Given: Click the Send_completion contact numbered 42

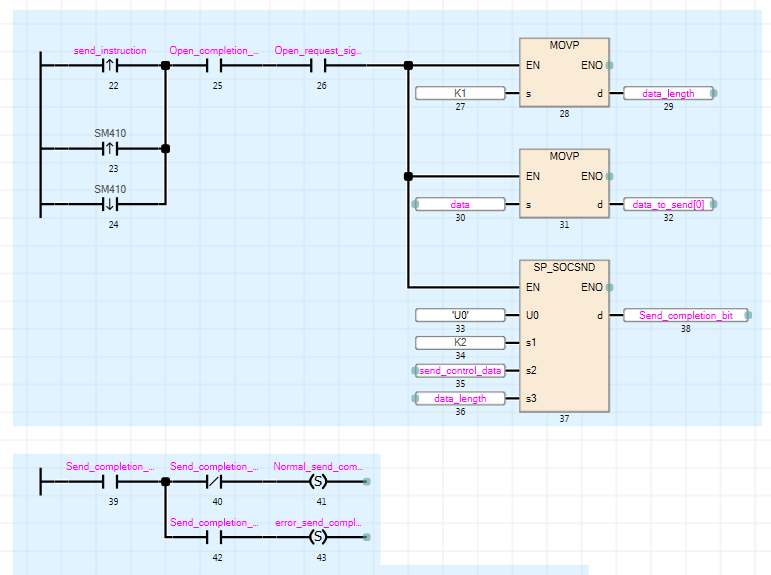Looking at the screenshot, I should click(x=213, y=538).
